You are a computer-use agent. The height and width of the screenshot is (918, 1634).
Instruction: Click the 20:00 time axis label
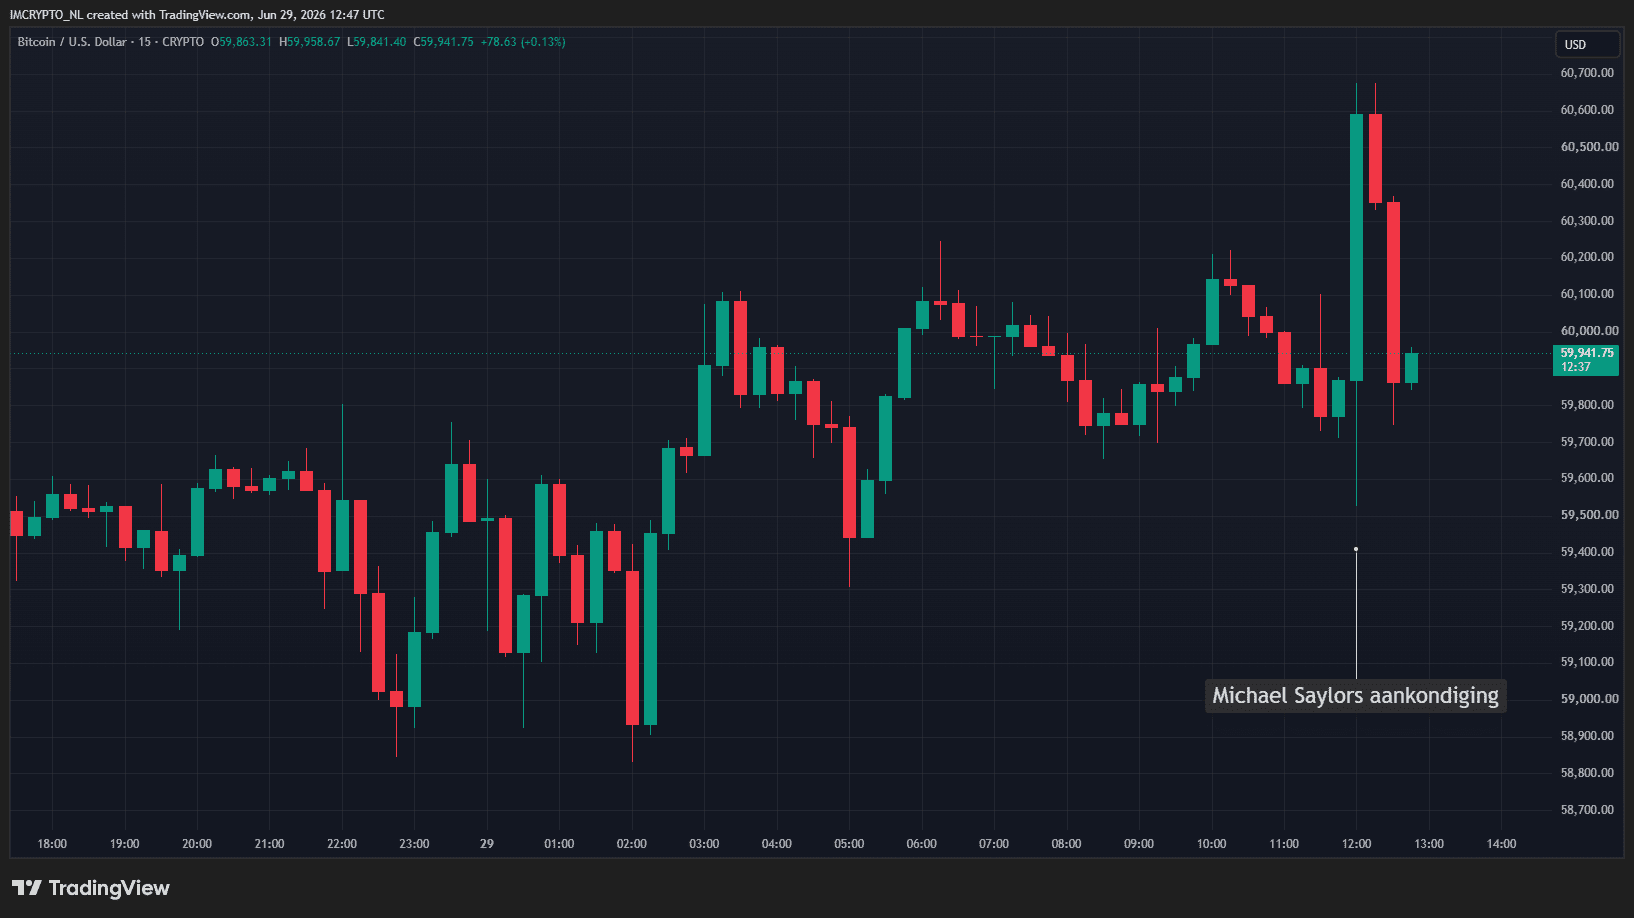[x=197, y=844]
